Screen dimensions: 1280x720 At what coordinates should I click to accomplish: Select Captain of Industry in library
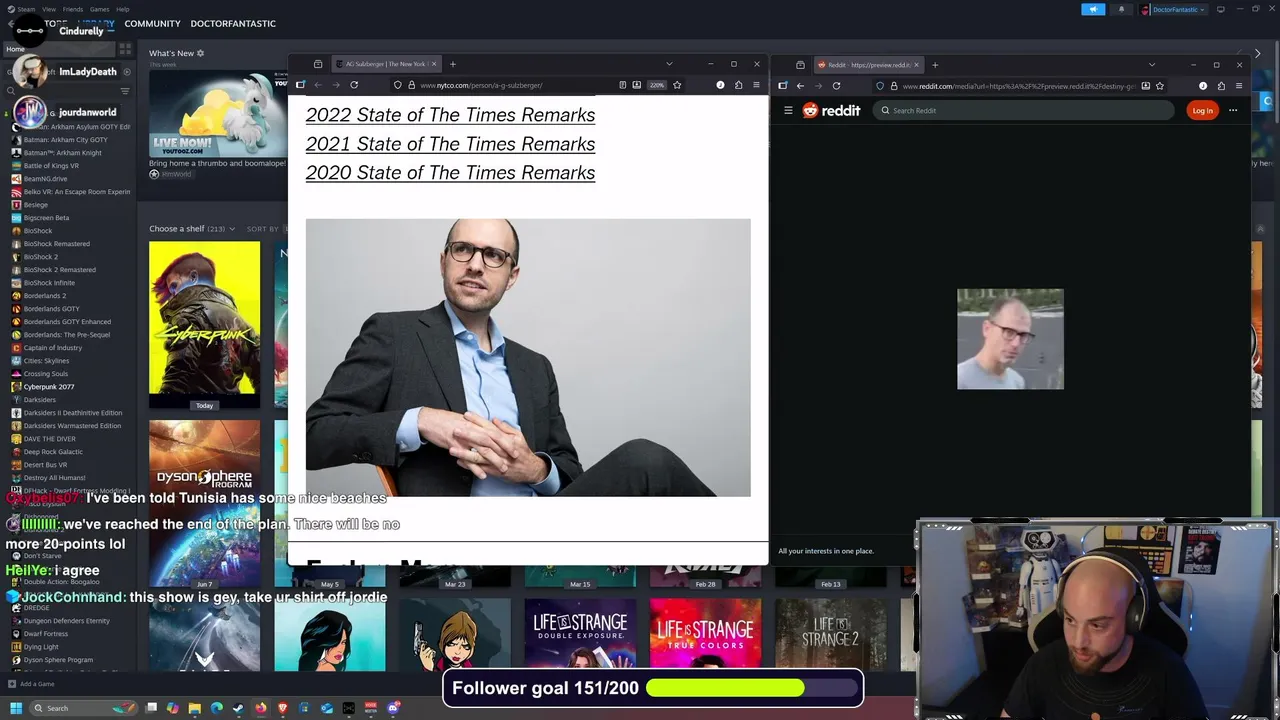point(52,348)
